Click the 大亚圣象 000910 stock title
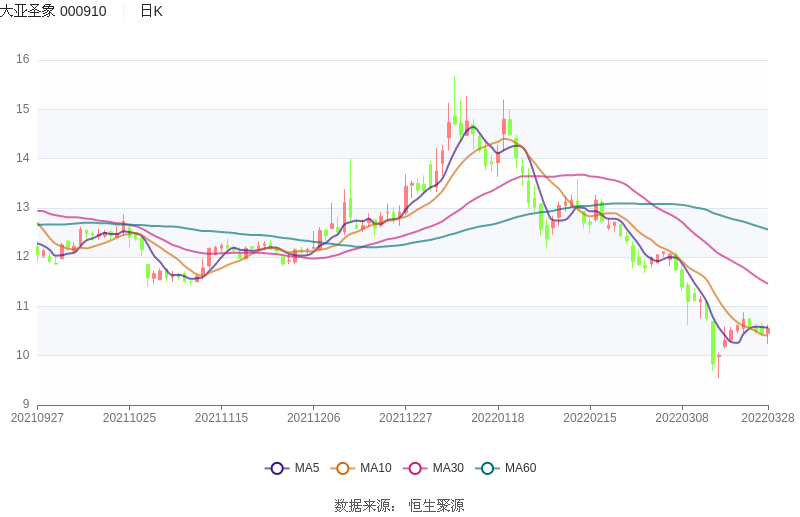Viewport: 800px width, 517px height. pyautogui.click(x=54, y=11)
